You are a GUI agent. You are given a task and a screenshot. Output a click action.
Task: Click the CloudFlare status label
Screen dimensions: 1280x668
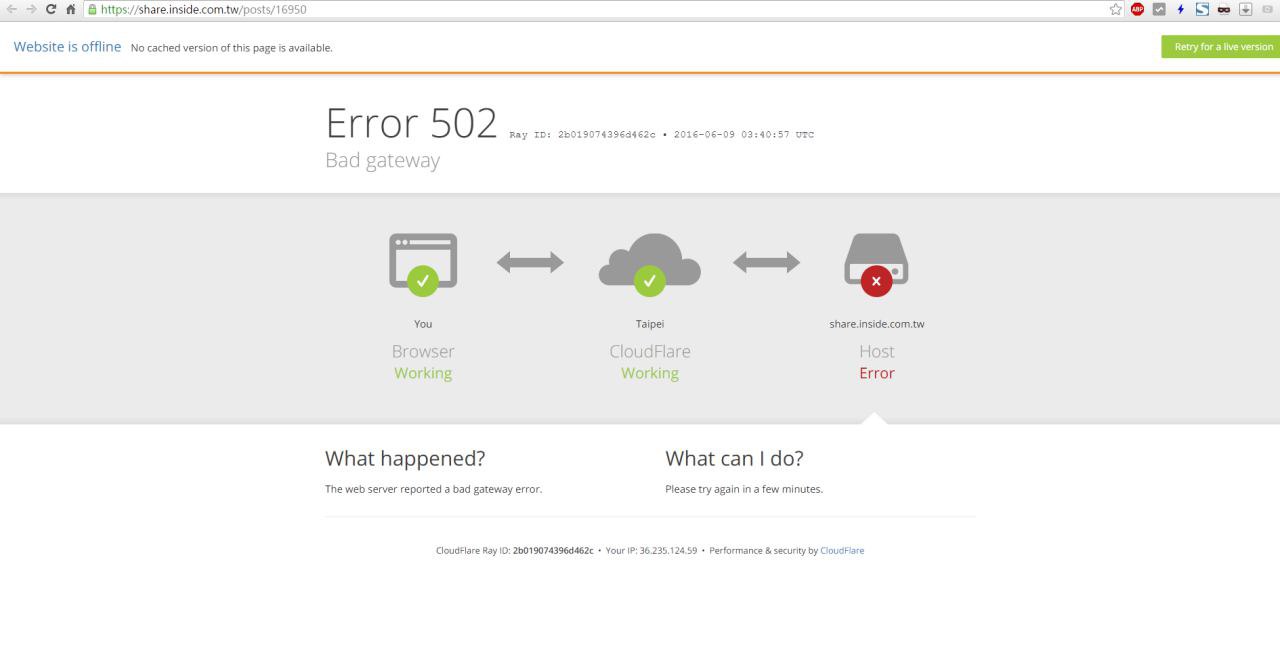650,351
